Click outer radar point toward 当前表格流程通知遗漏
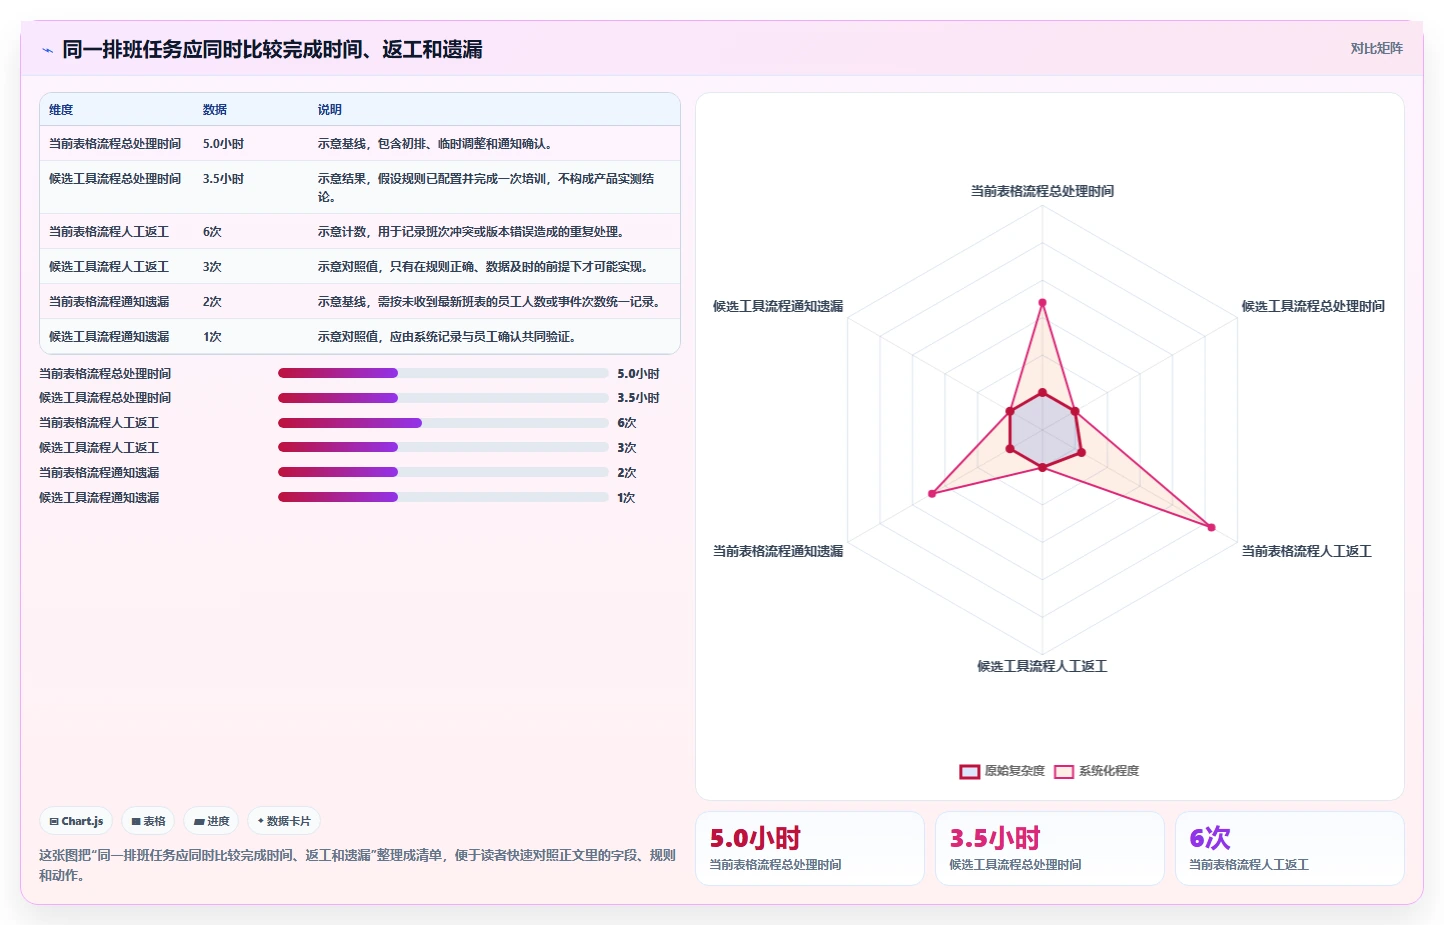 pos(932,493)
